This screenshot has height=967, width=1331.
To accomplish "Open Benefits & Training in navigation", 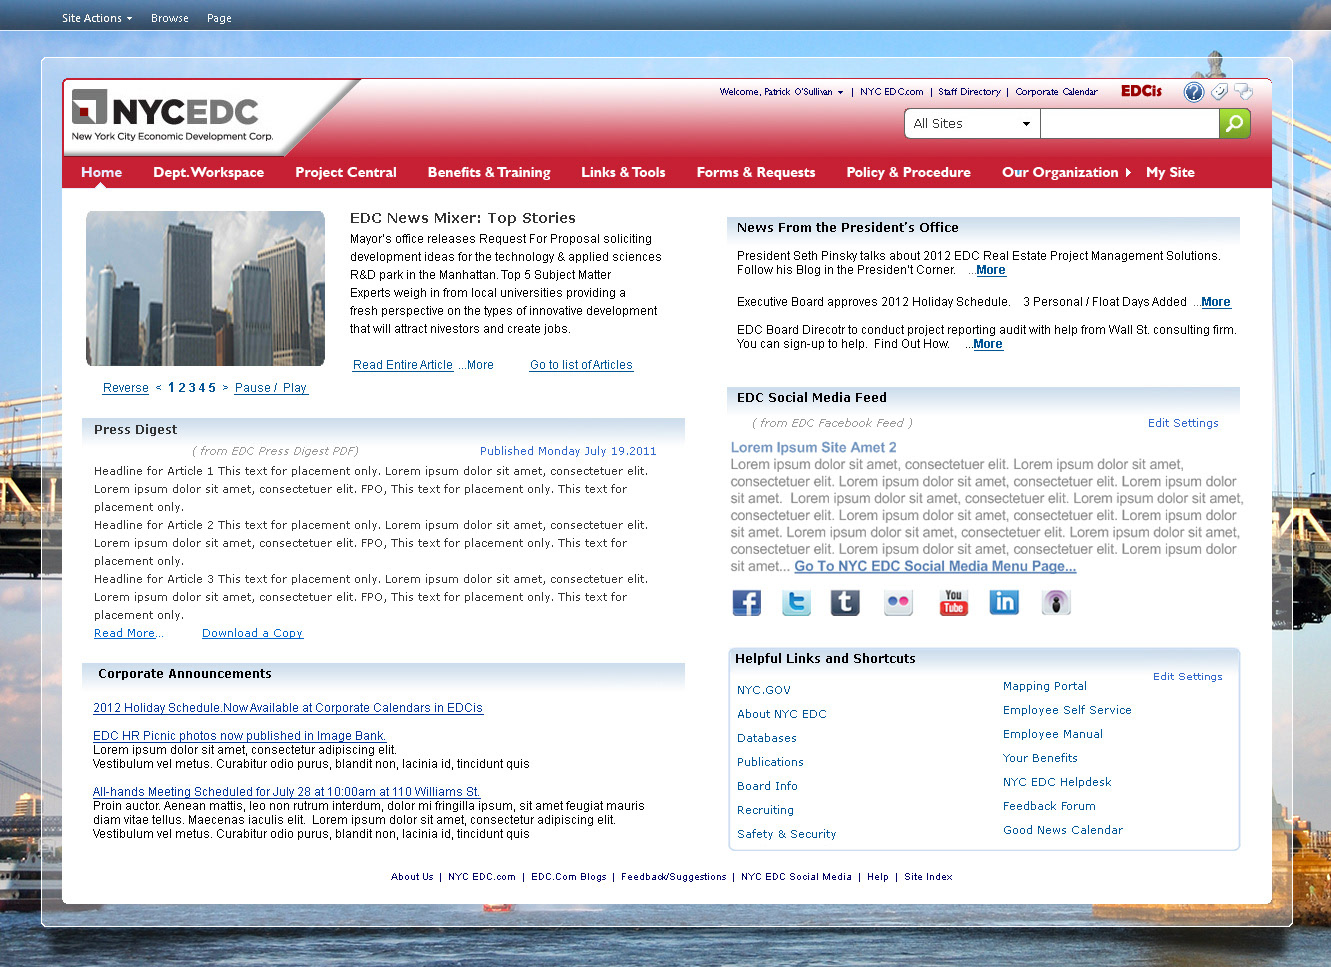I will 489,172.
